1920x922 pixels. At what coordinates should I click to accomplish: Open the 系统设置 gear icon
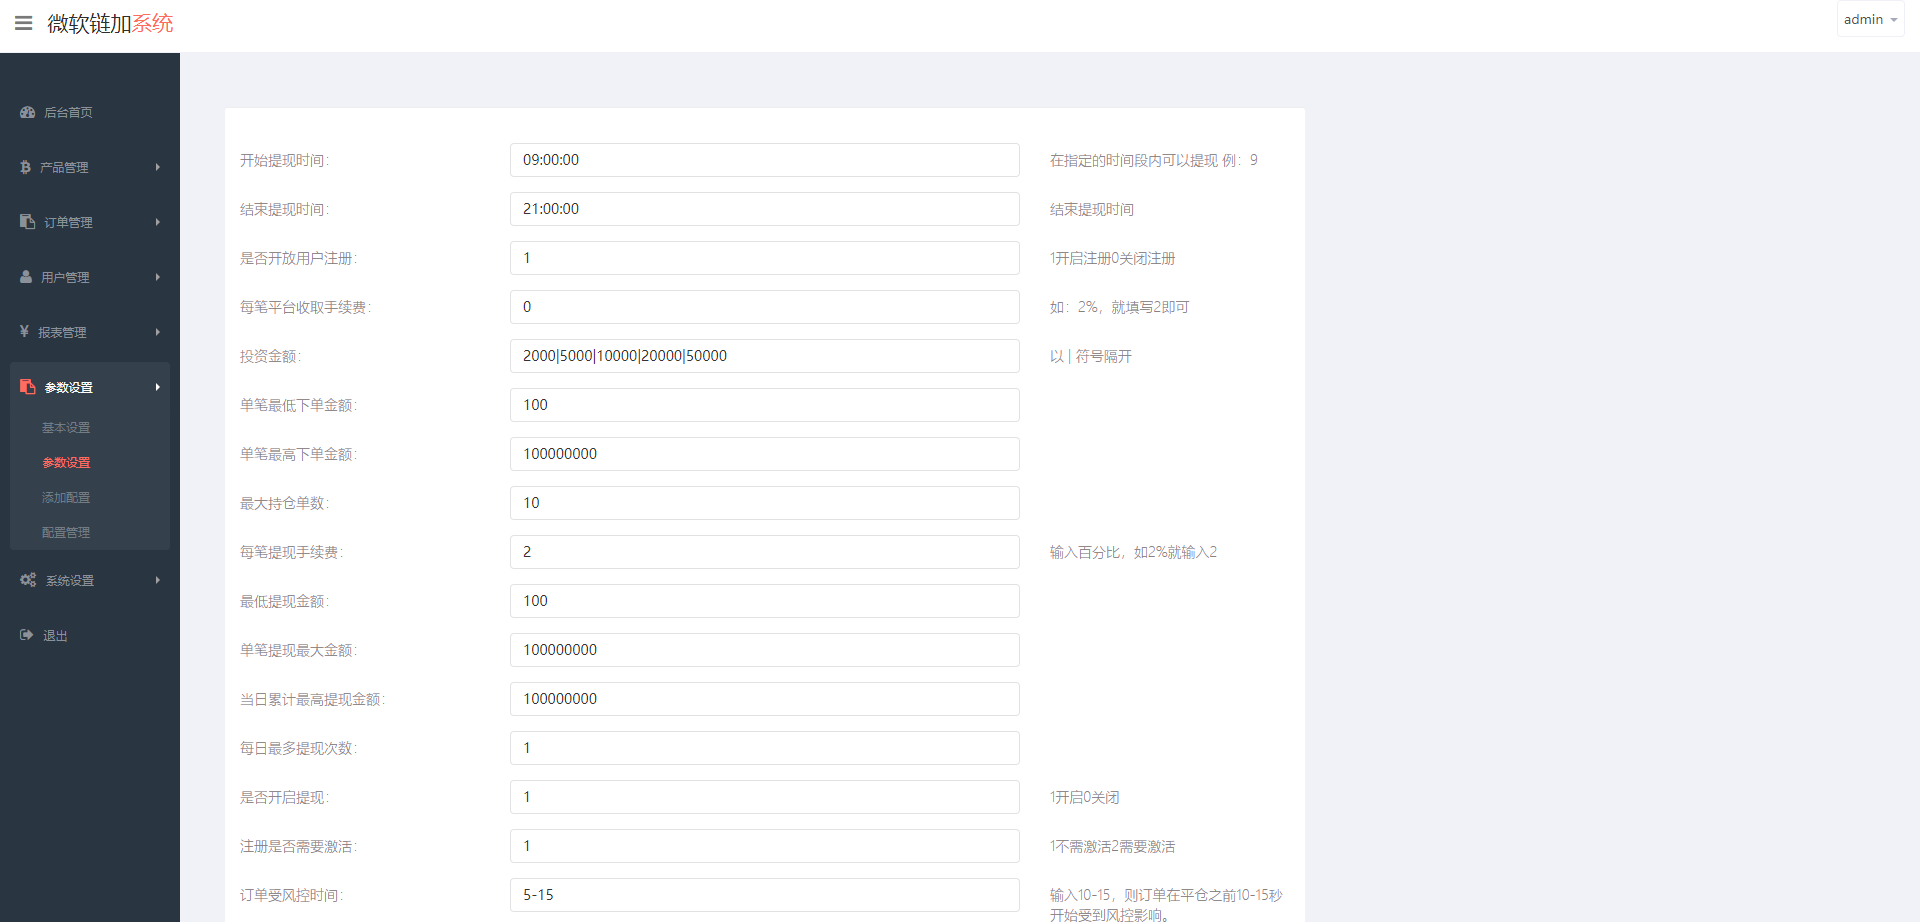(x=27, y=580)
